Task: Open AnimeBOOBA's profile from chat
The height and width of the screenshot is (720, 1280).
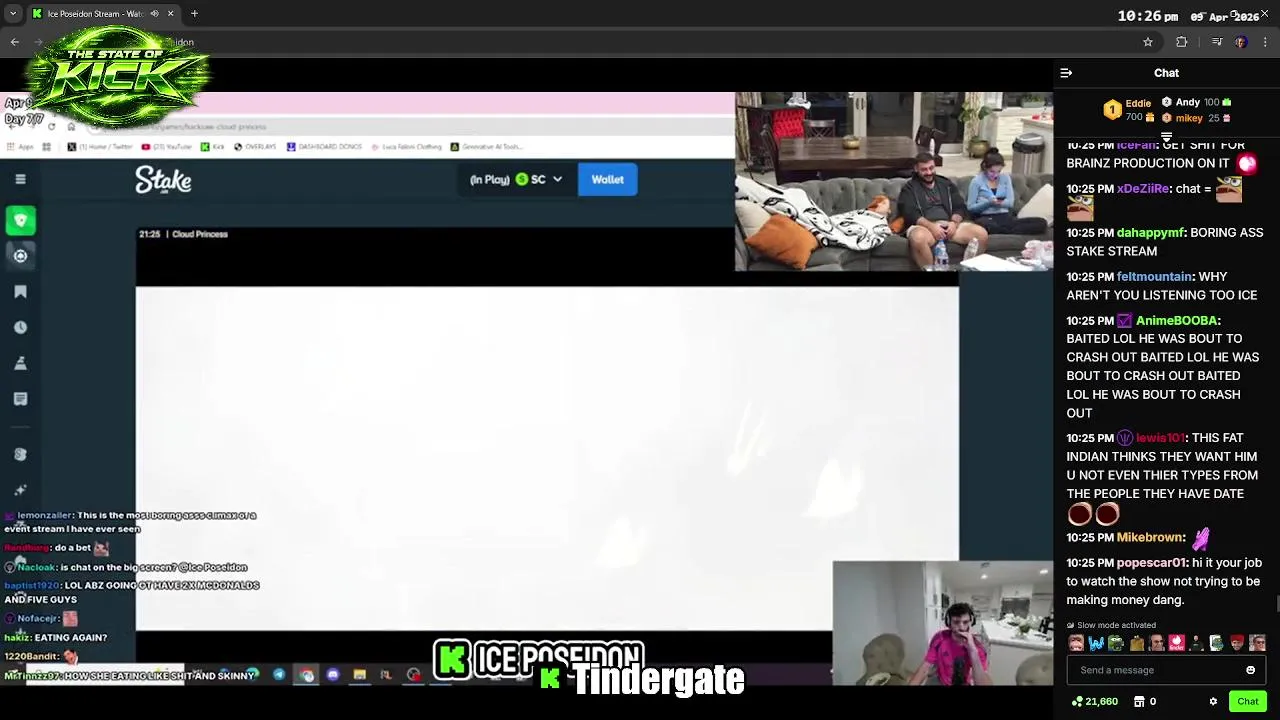Action: pos(1176,320)
